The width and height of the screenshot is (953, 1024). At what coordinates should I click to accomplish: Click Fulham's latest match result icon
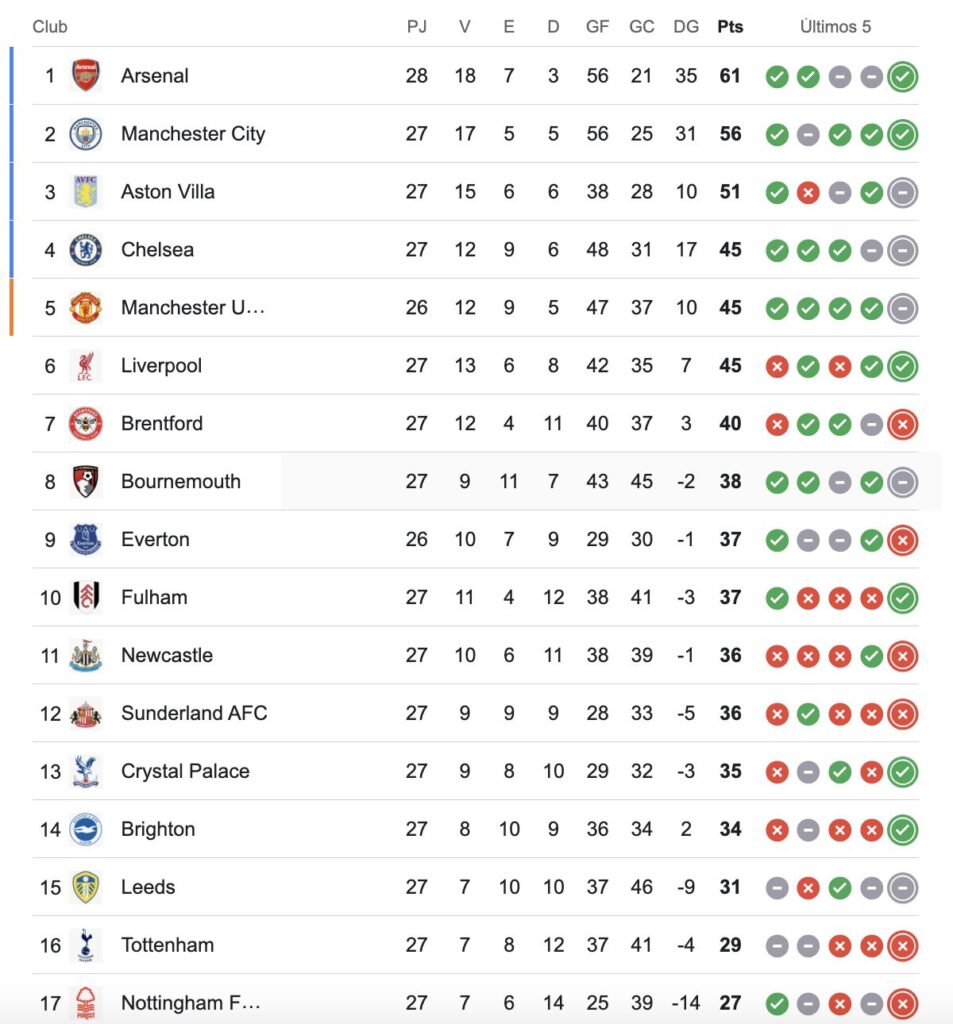click(x=902, y=599)
